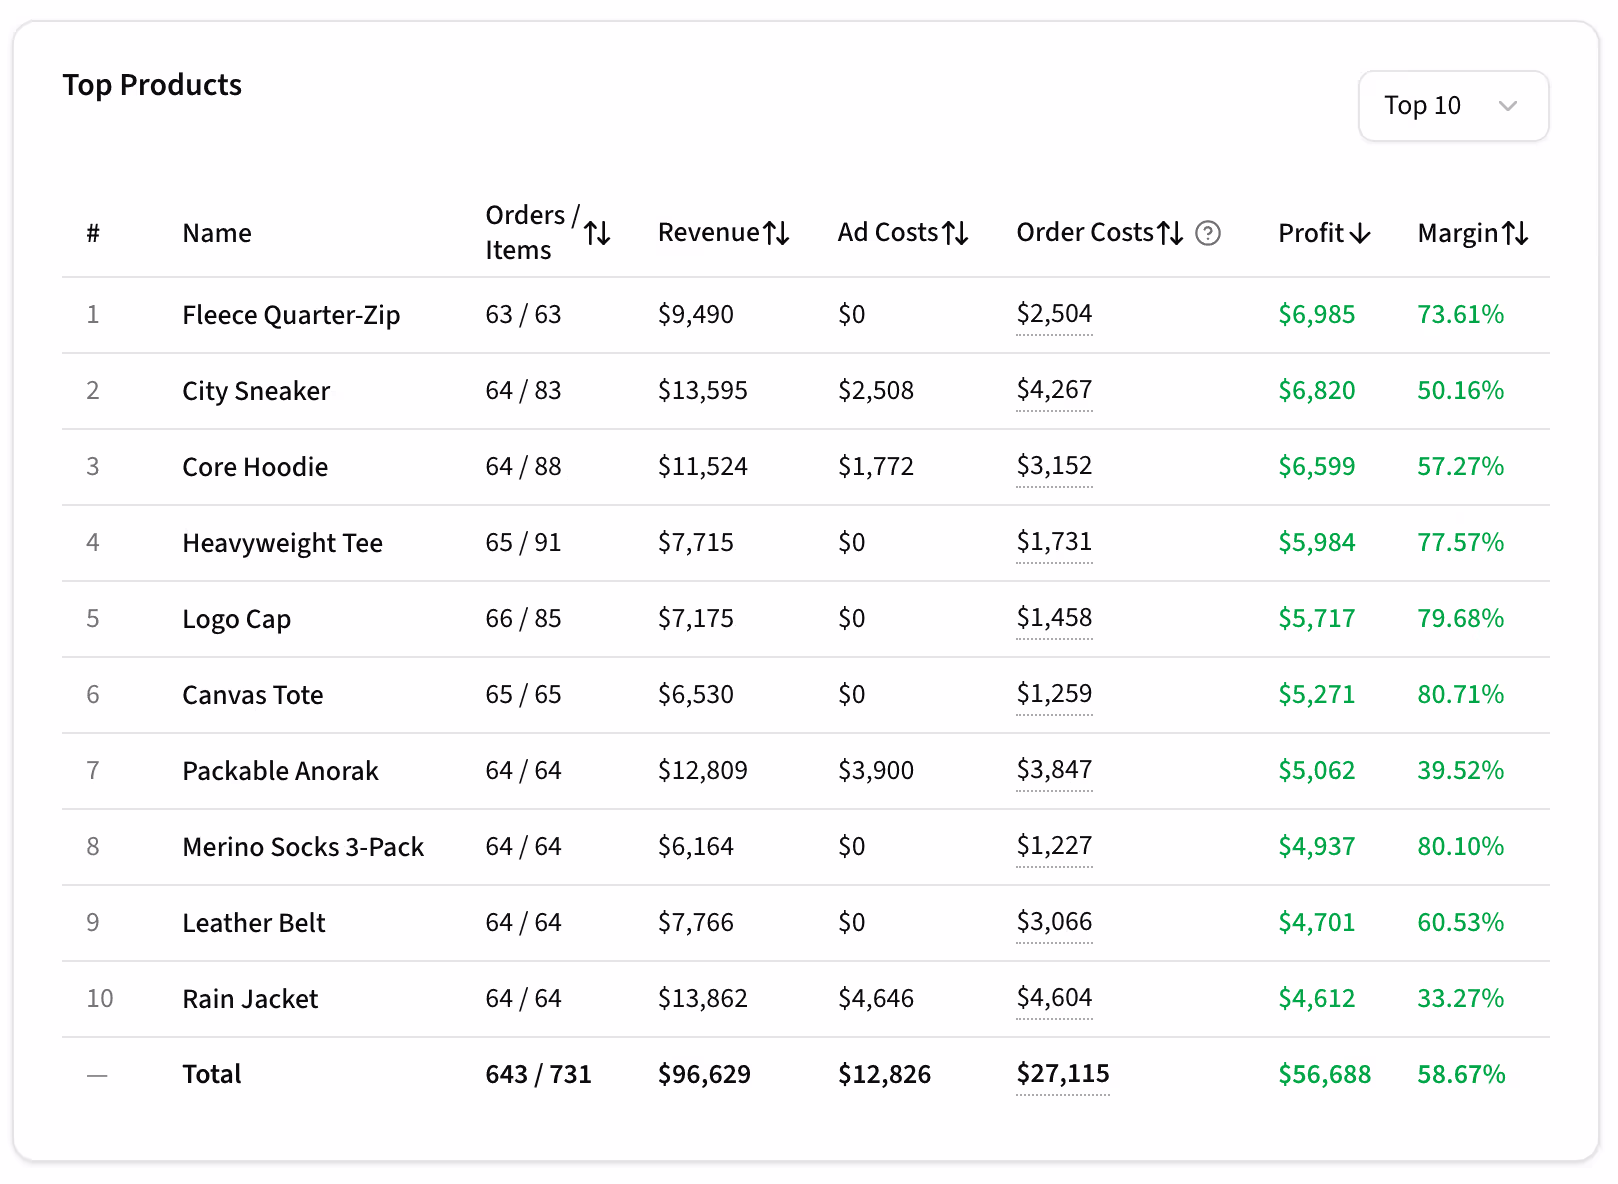1618x1184 pixels.
Task: Click the $3,066 order cost value
Action: pyautogui.click(x=1054, y=922)
